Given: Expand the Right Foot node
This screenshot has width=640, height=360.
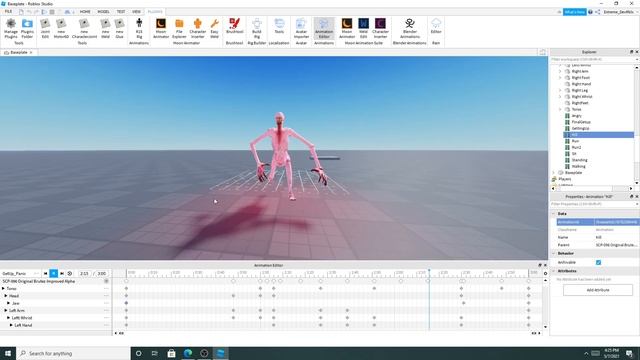Looking at the screenshot, I should 560,78.
